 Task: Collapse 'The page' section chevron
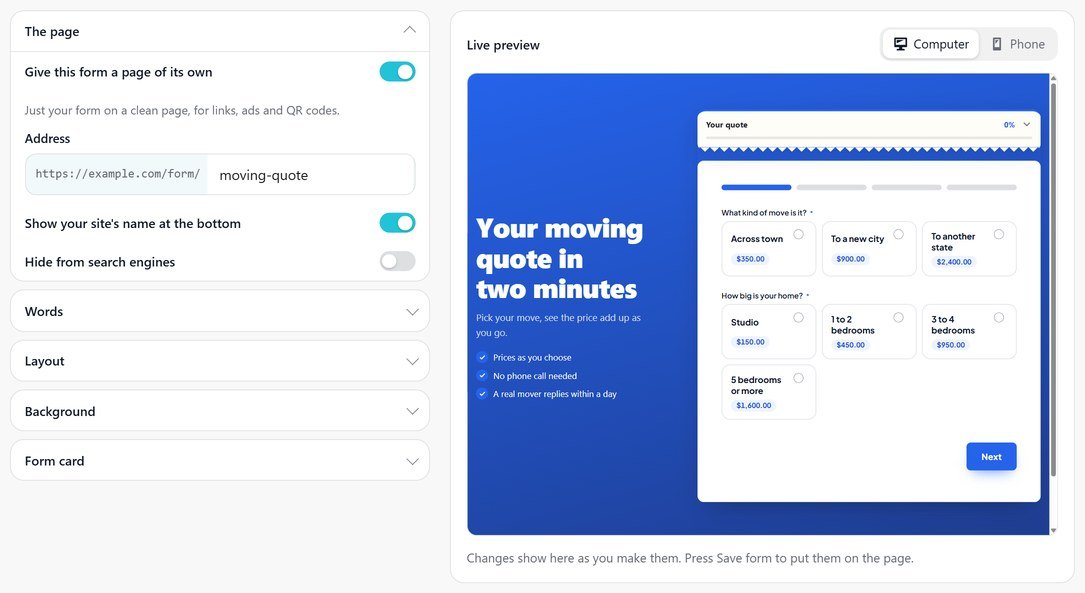point(410,30)
